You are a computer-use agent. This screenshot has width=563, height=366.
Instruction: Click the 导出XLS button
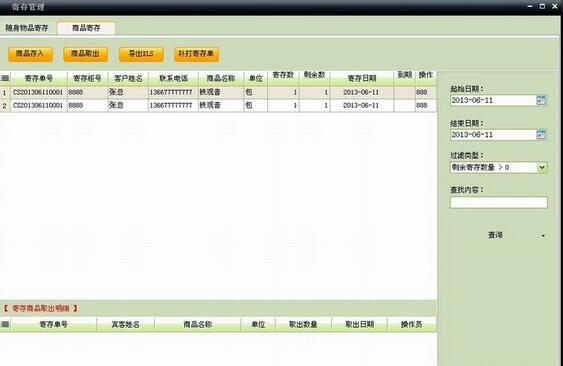click(141, 54)
